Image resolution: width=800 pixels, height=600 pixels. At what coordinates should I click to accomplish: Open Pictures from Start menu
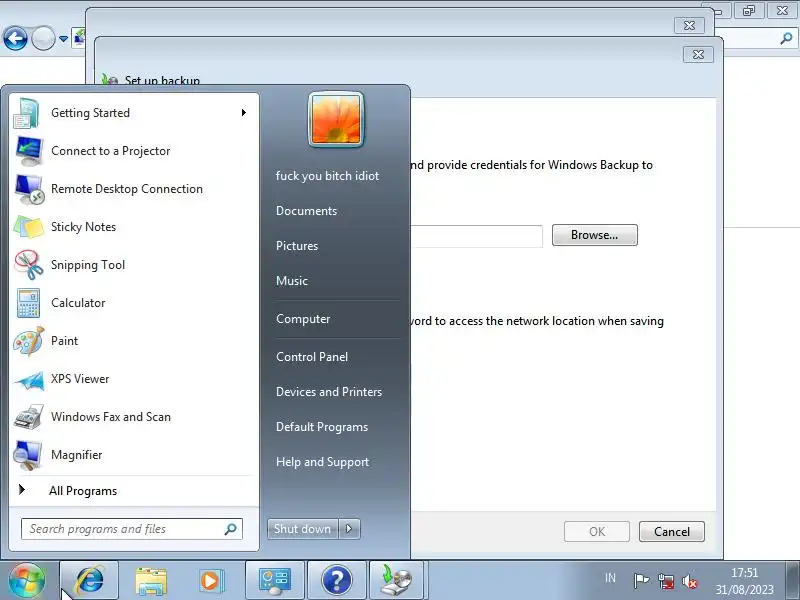297,246
